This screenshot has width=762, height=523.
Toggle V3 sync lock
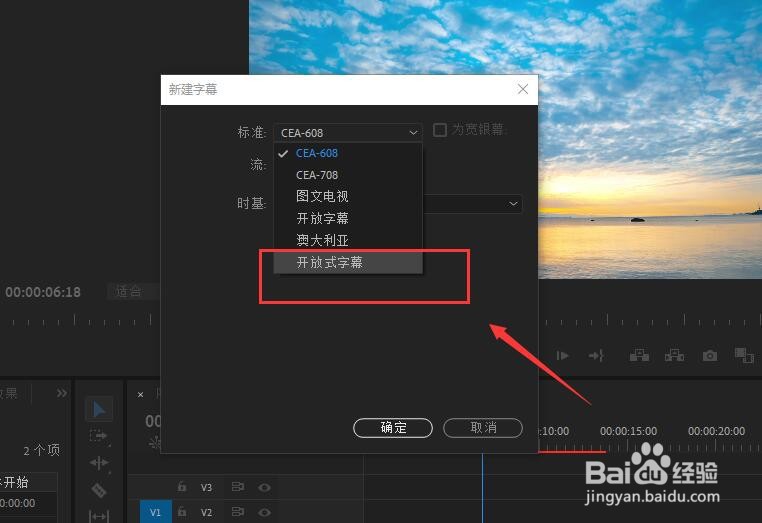(238, 487)
